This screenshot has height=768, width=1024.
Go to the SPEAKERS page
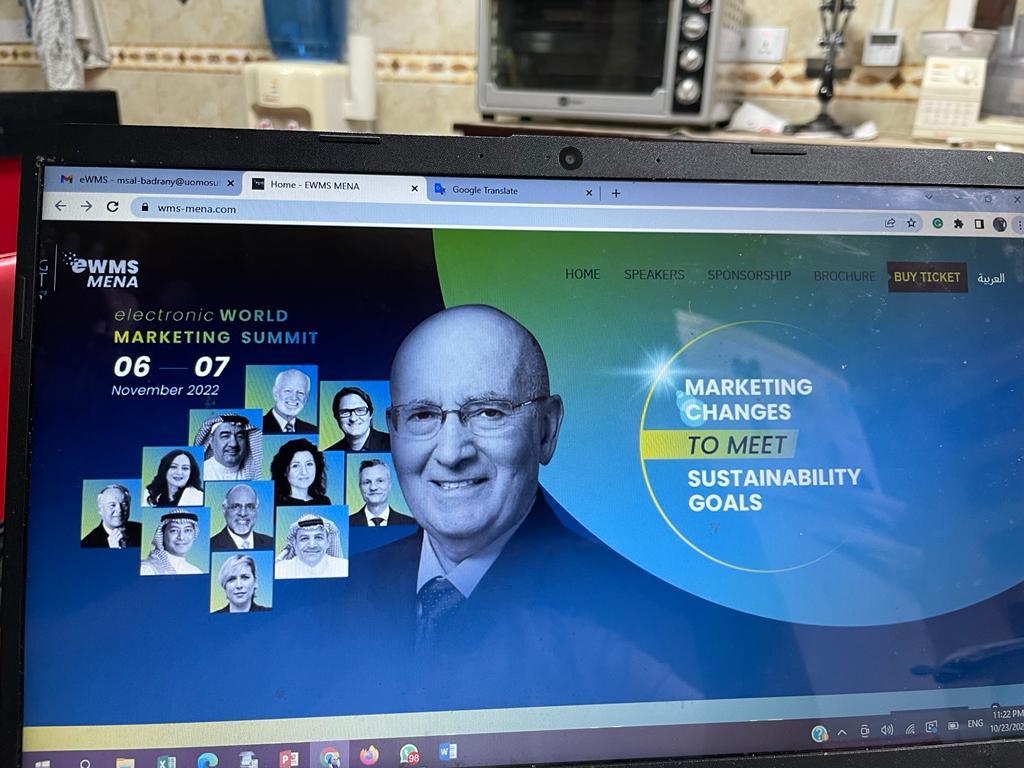(x=654, y=274)
